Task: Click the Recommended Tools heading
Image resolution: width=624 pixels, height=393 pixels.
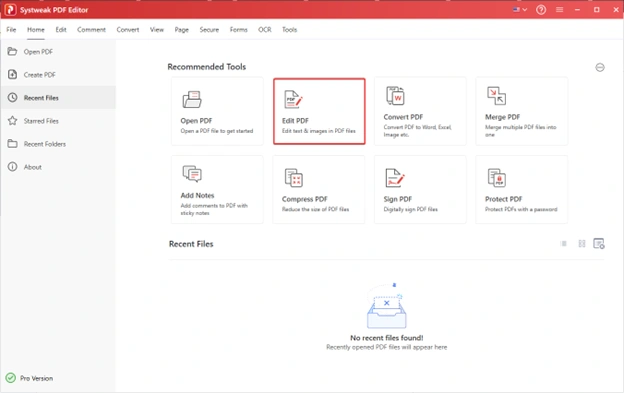Action: point(207,67)
